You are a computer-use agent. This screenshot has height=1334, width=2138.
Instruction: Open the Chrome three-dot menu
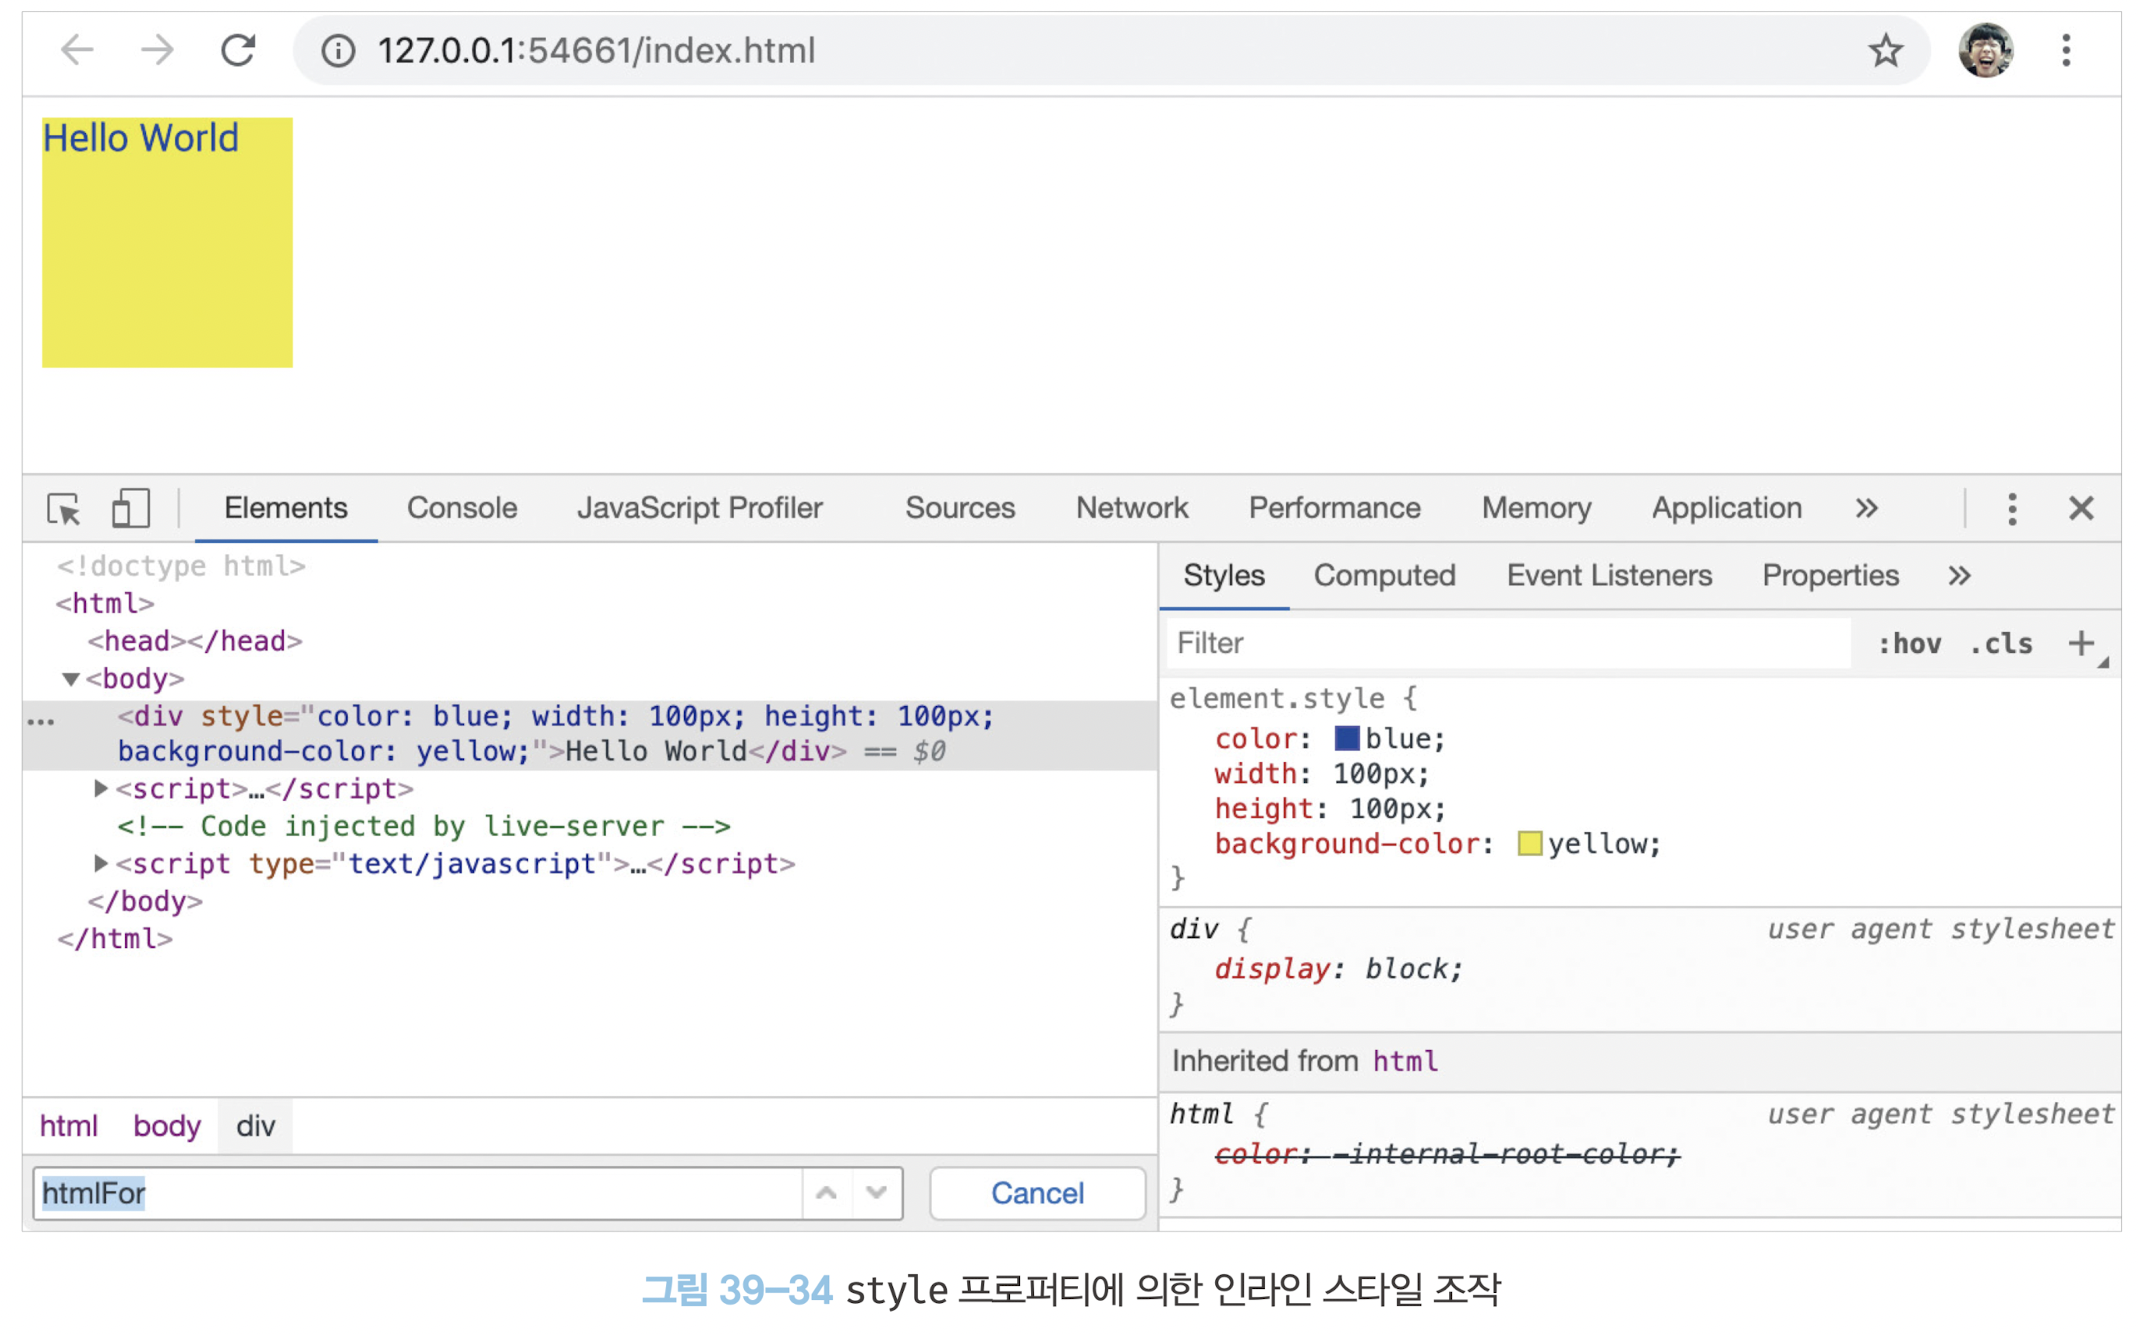tap(2066, 50)
